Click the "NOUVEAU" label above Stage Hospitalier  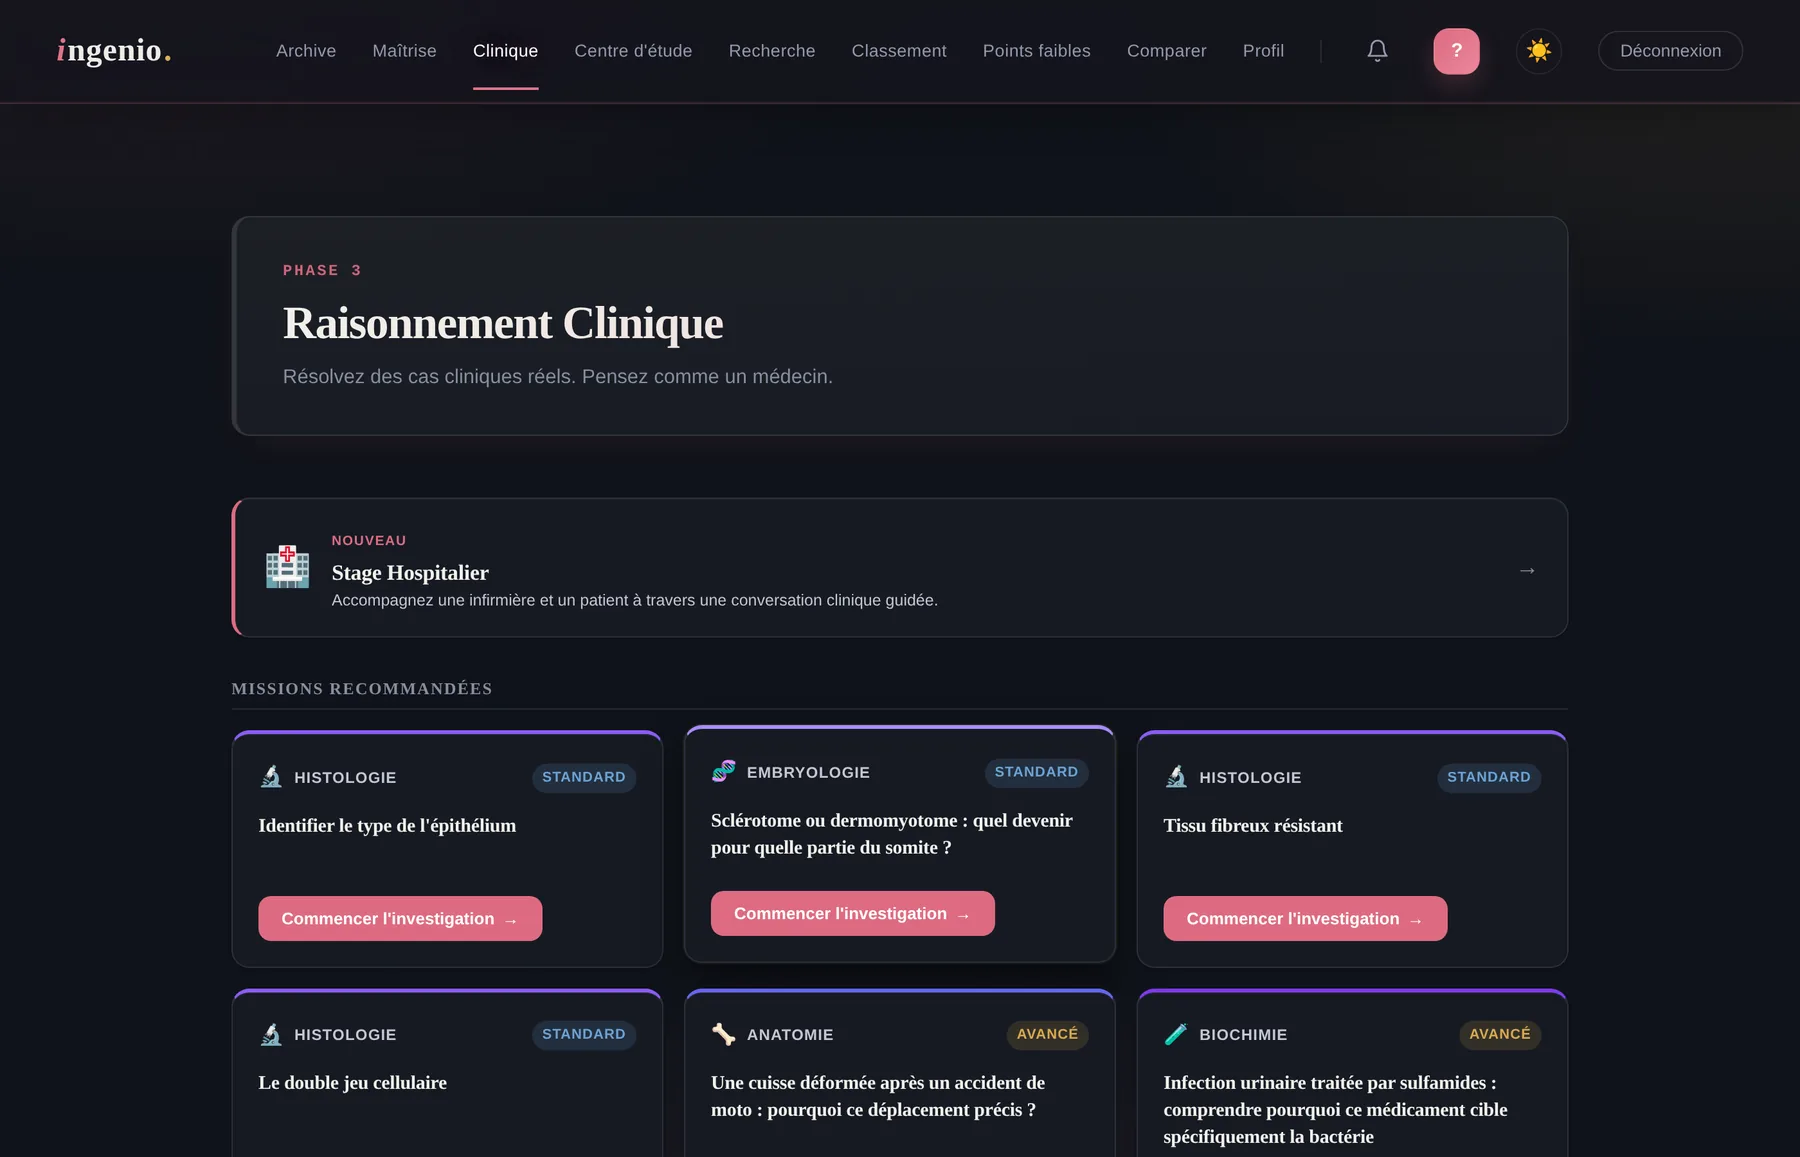pos(369,540)
